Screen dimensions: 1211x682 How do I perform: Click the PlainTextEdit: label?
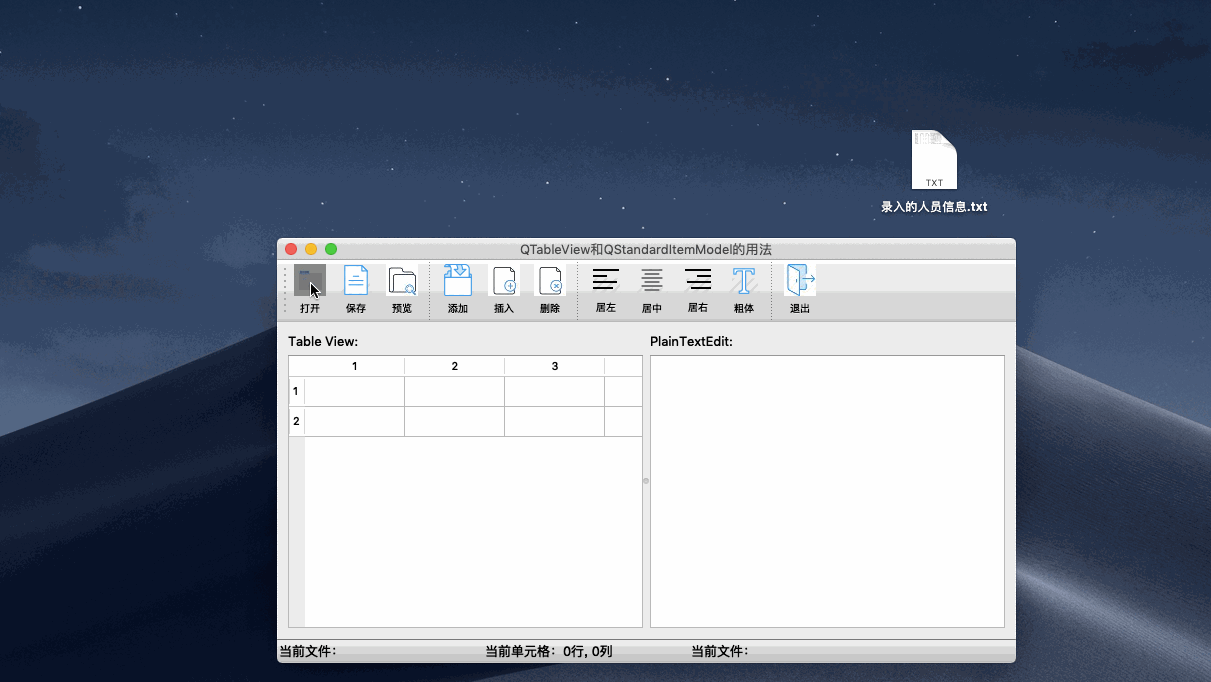pos(692,341)
